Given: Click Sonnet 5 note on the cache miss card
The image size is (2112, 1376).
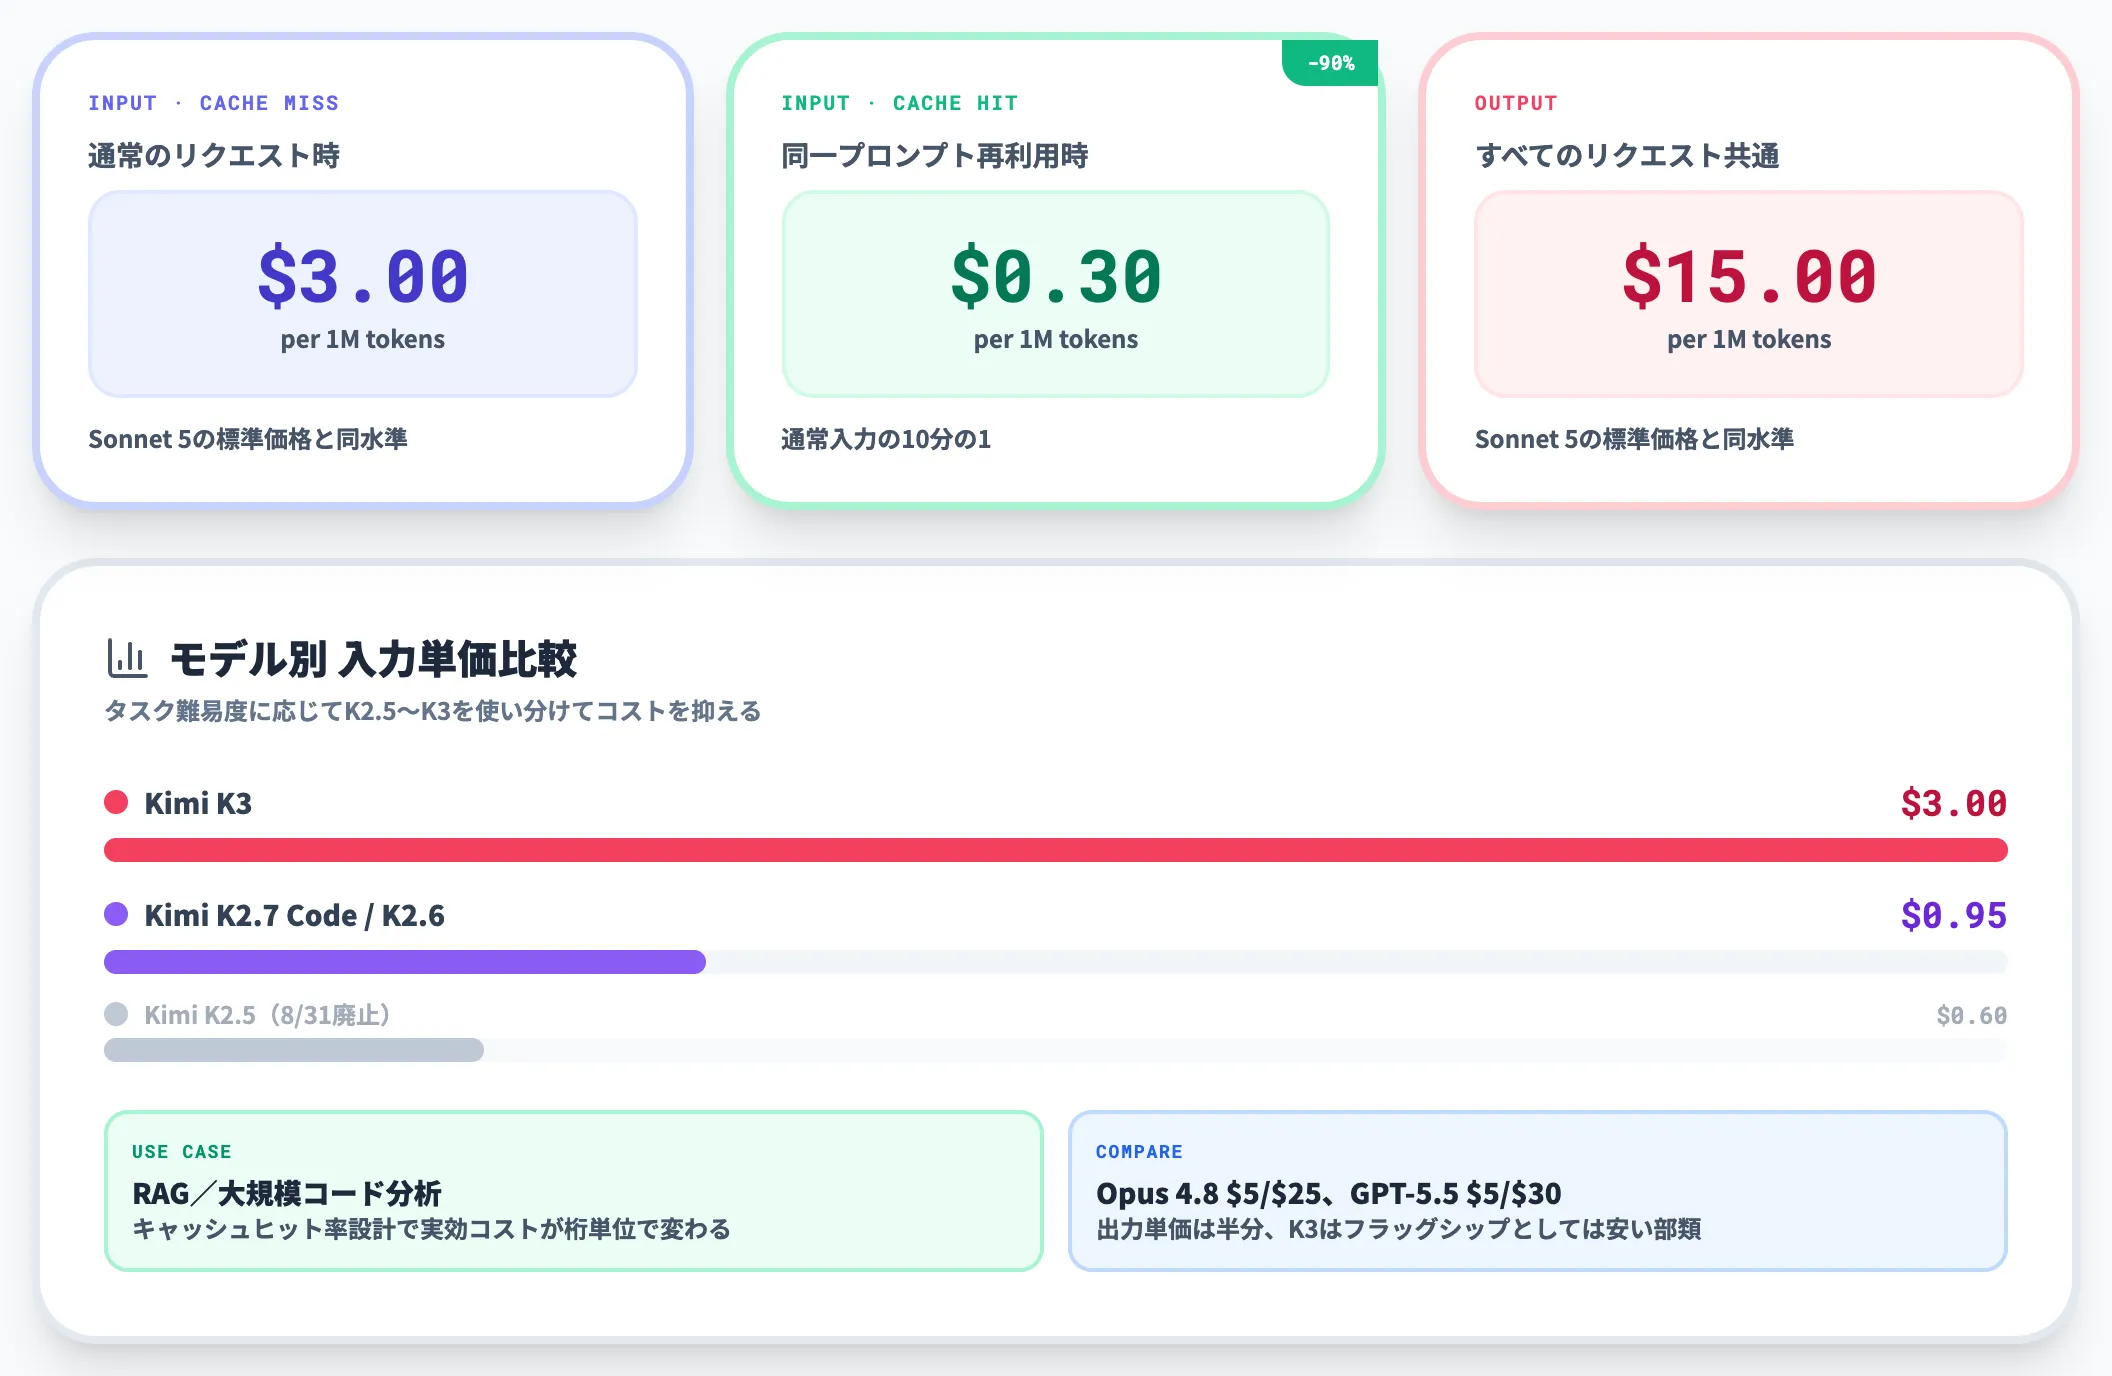Looking at the screenshot, I should (248, 439).
